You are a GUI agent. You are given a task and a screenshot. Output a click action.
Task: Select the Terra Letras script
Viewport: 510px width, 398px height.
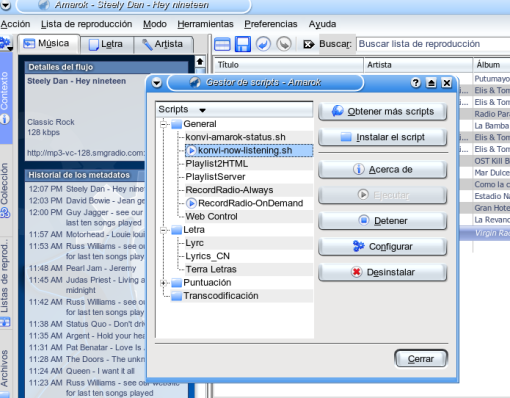click(211, 269)
